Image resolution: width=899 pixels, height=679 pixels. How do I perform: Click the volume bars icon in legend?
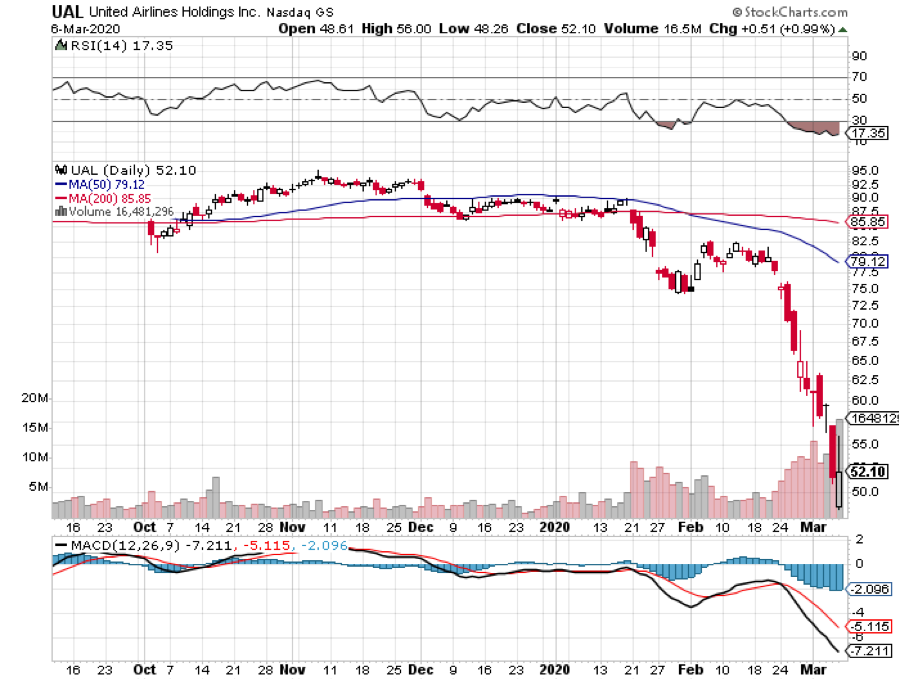tap(61, 212)
